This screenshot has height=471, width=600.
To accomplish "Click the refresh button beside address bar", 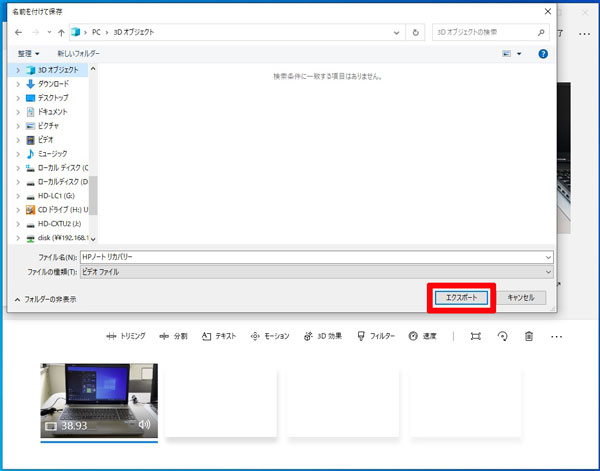I will point(416,33).
